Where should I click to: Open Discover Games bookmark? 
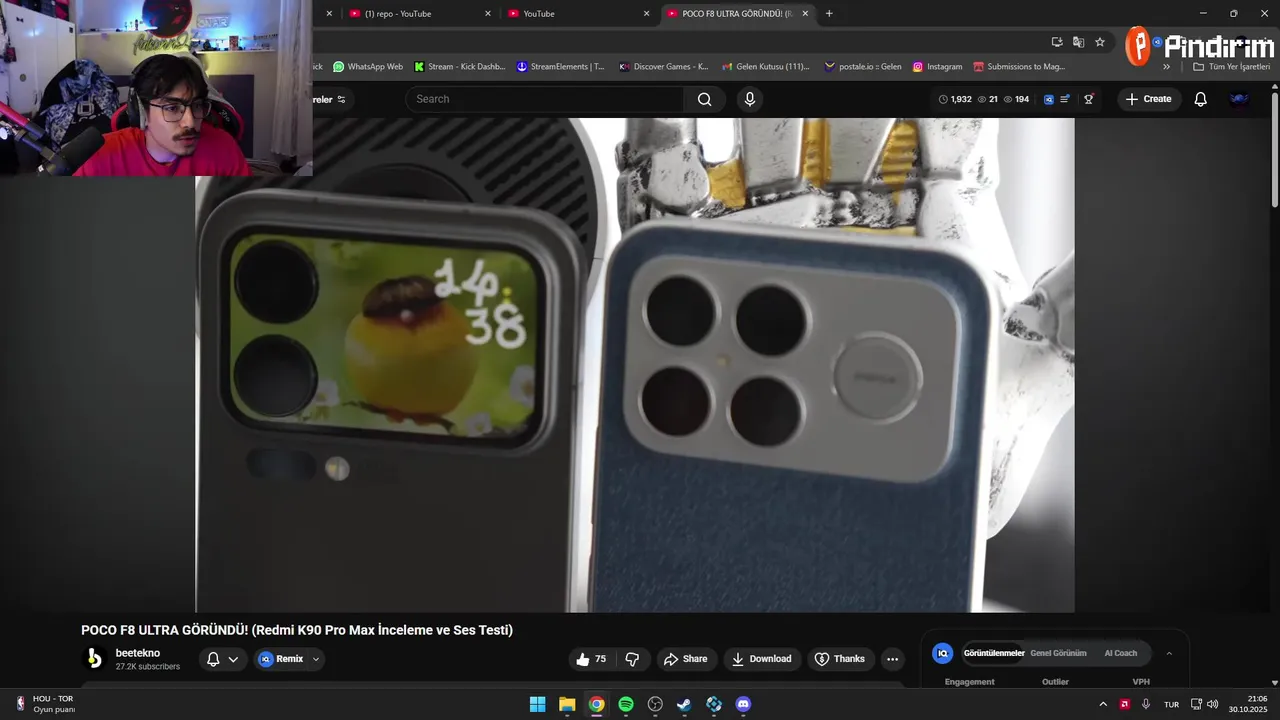pyautogui.click(x=664, y=67)
